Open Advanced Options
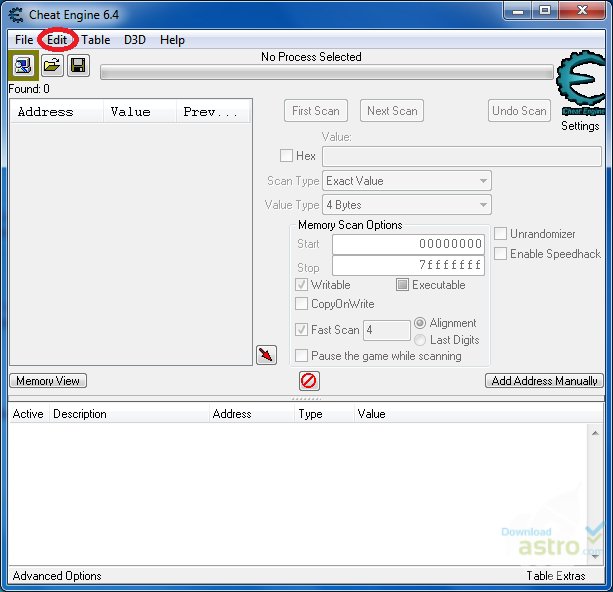Image resolution: width=613 pixels, height=592 pixels. tap(57, 576)
